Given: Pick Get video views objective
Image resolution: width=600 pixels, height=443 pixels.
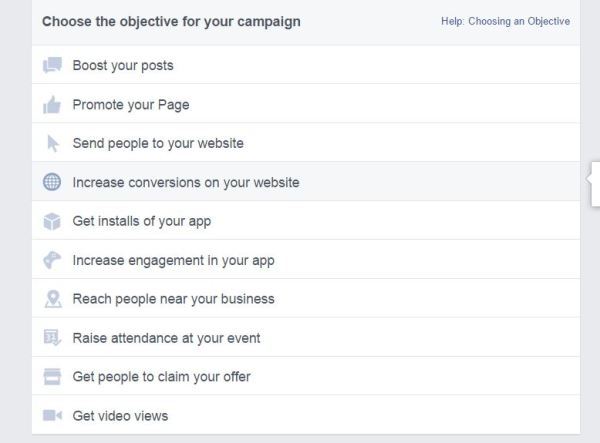Looking at the screenshot, I should [x=120, y=416].
